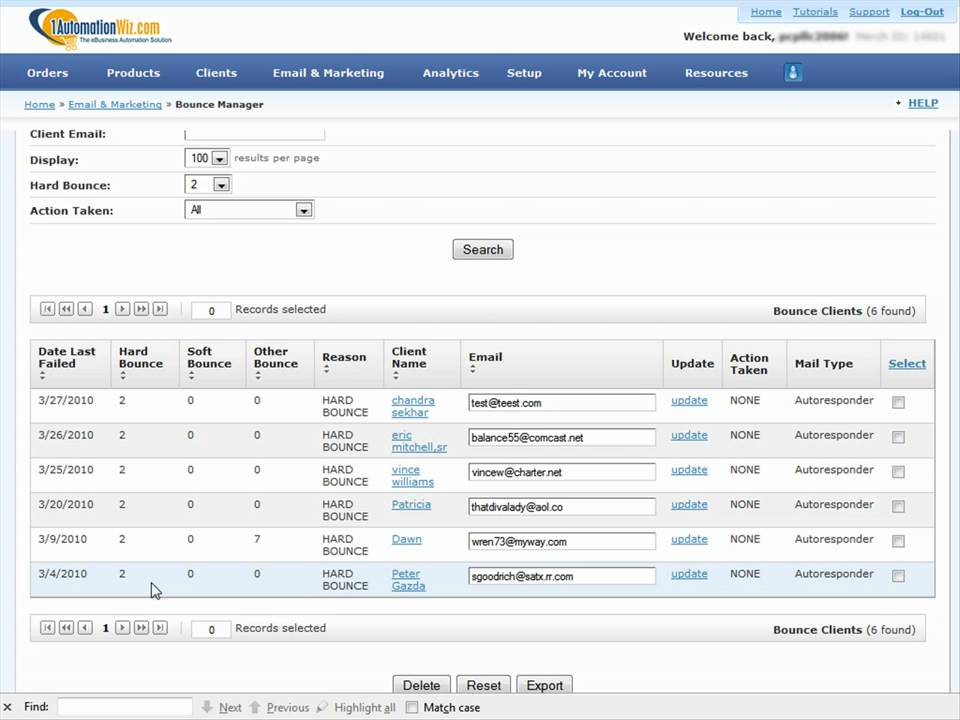Click the Log-Out link
The width and height of the screenshot is (960, 720).
tap(922, 12)
